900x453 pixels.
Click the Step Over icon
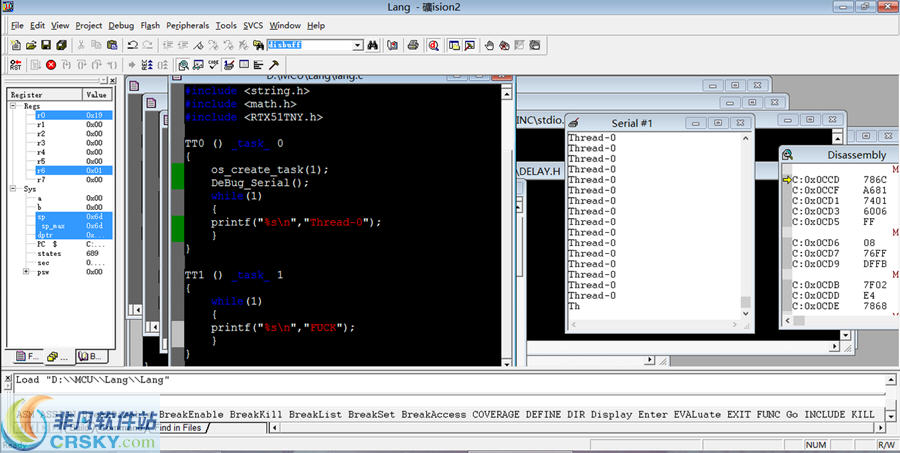[x=82, y=65]
